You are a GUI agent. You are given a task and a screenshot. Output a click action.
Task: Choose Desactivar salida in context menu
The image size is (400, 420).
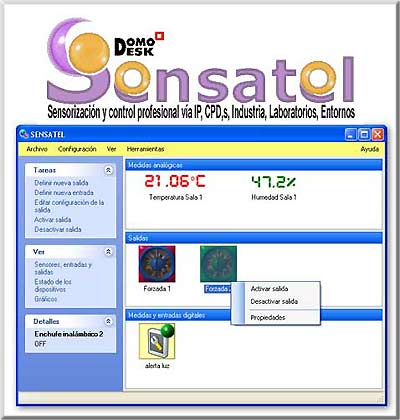tap(274, 302)
